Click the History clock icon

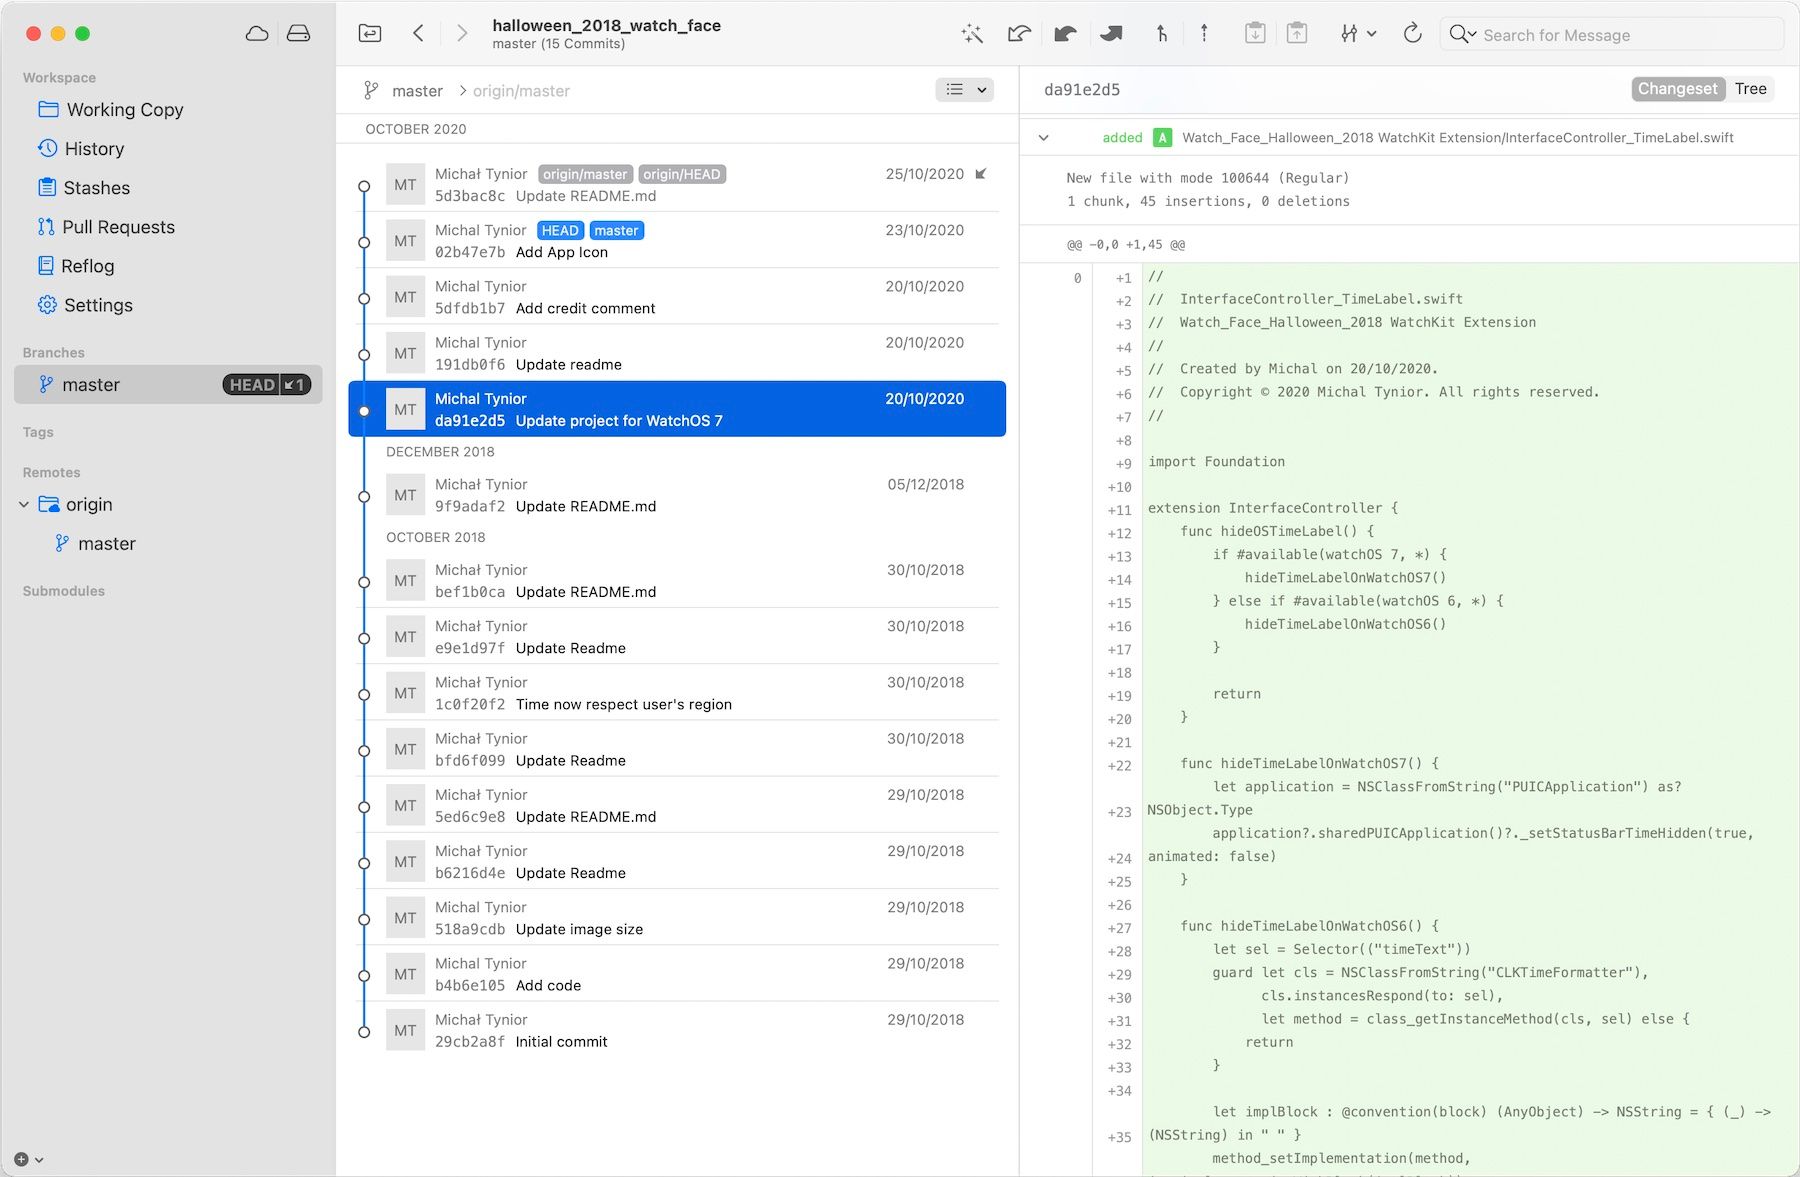pos(47,148)
